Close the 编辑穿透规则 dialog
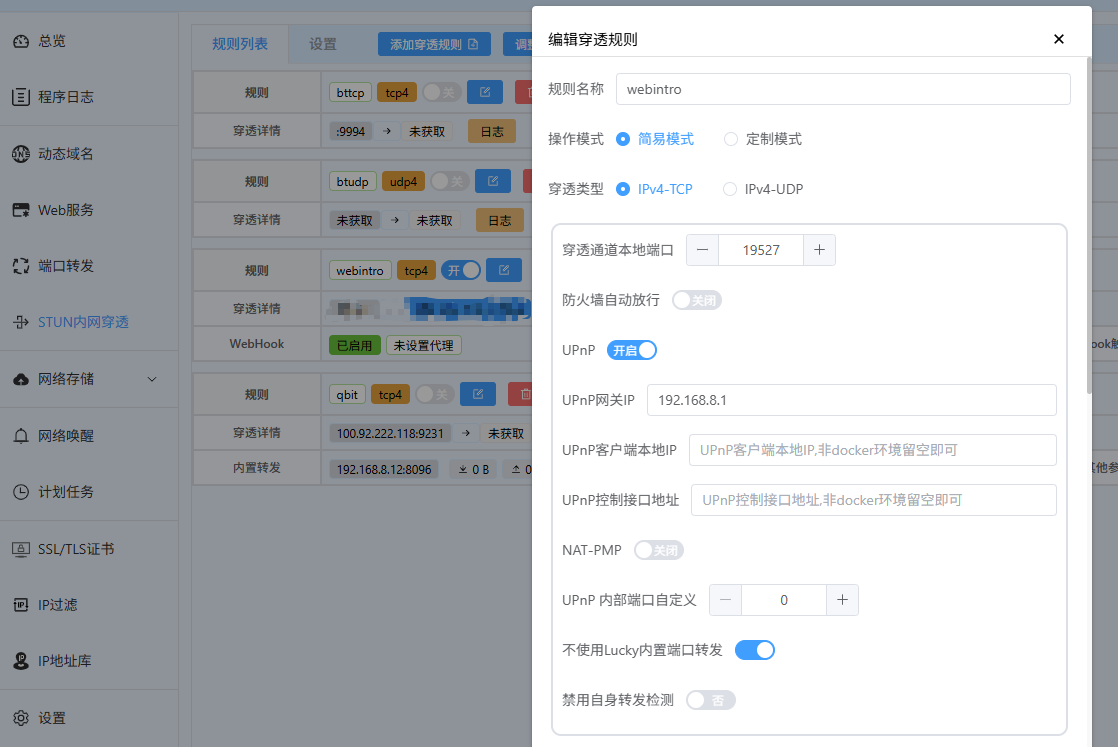Viewport: 1118px width, 747px height. point(1059,39)
